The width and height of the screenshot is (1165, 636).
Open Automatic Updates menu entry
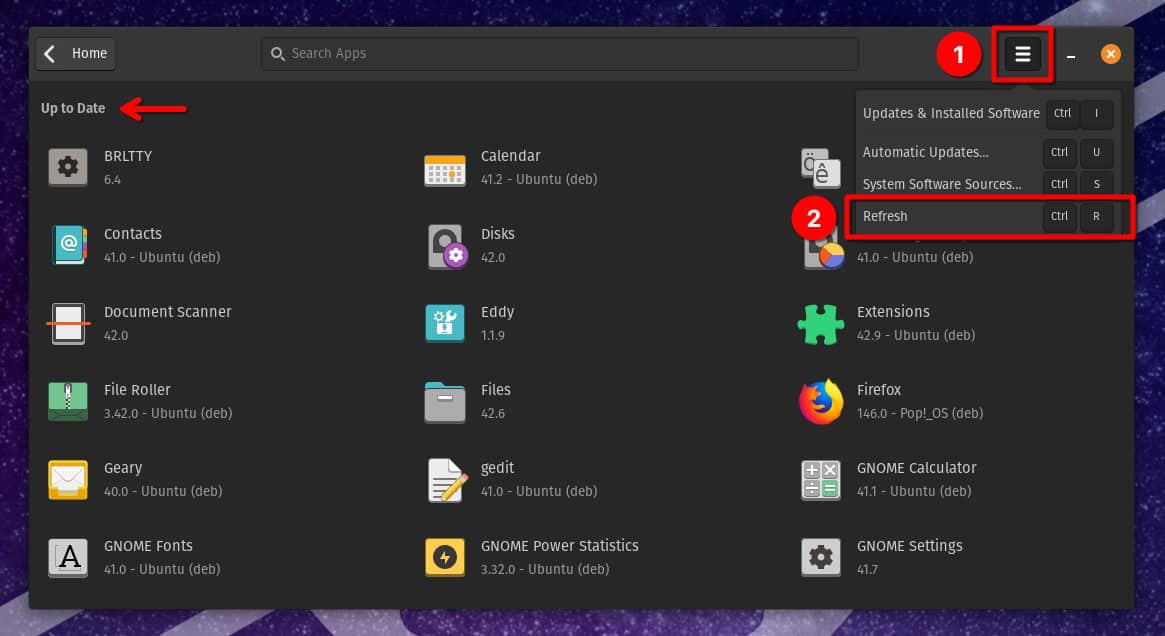(925, 152)
